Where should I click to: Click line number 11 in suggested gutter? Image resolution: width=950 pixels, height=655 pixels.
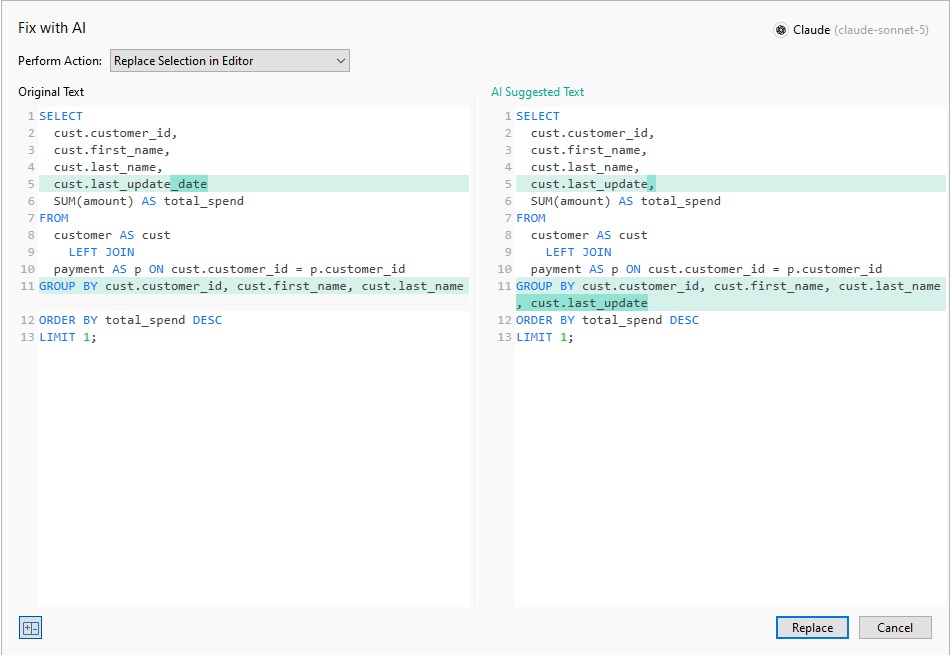click(505, 286)
